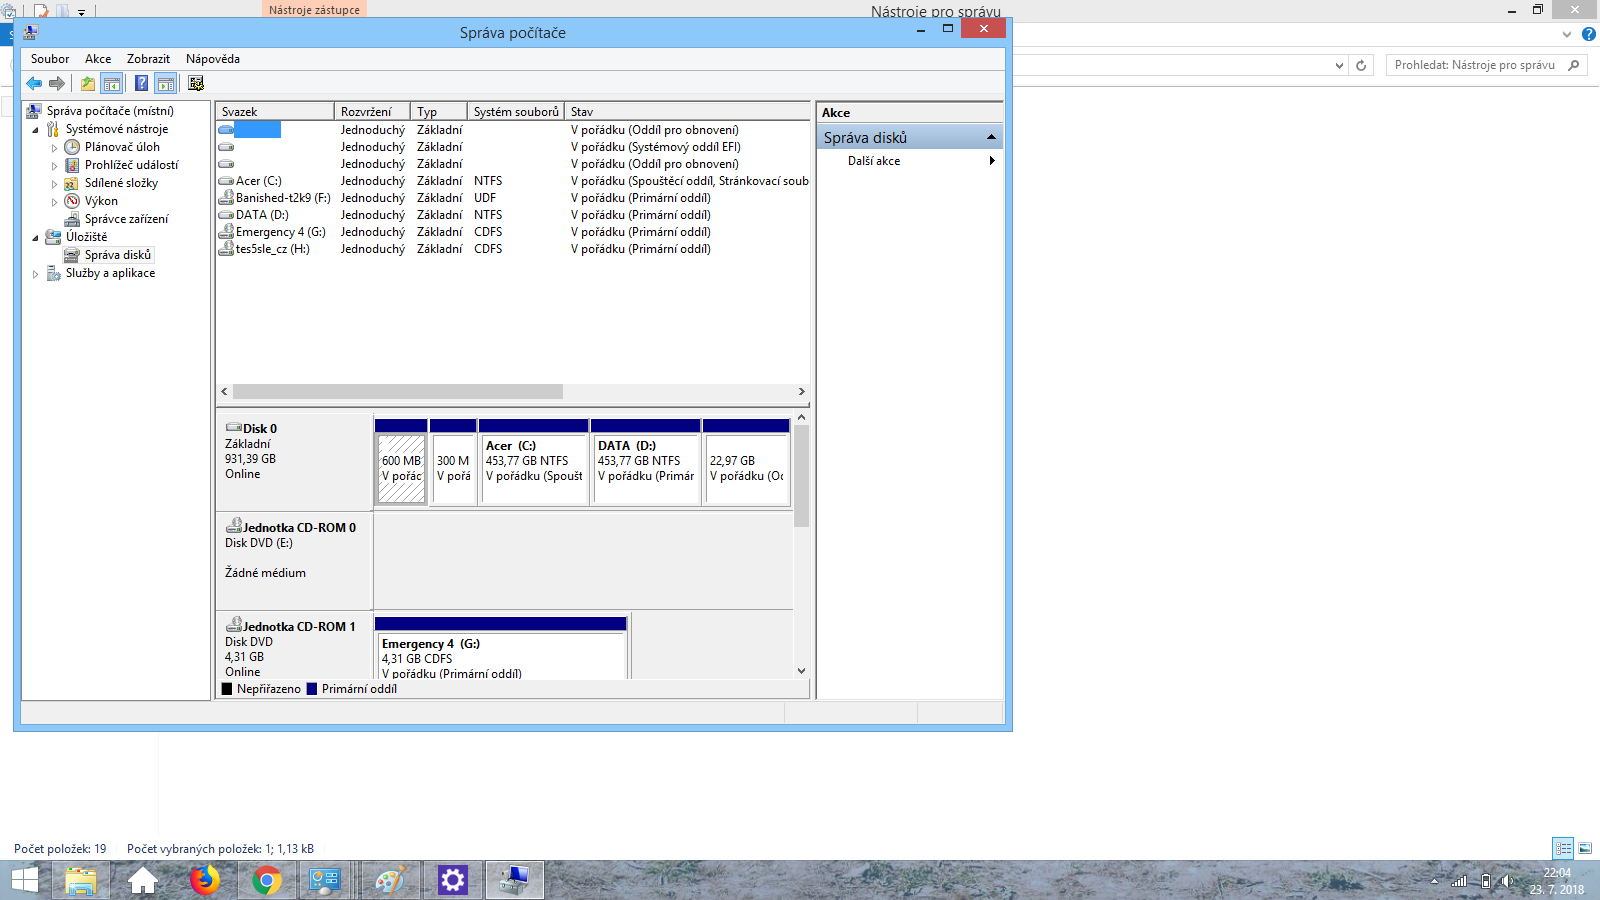Select the 22,97 GB partition block
Image resolution: width=1600 pixels, height=900 pixels.
tap(746, 462)
